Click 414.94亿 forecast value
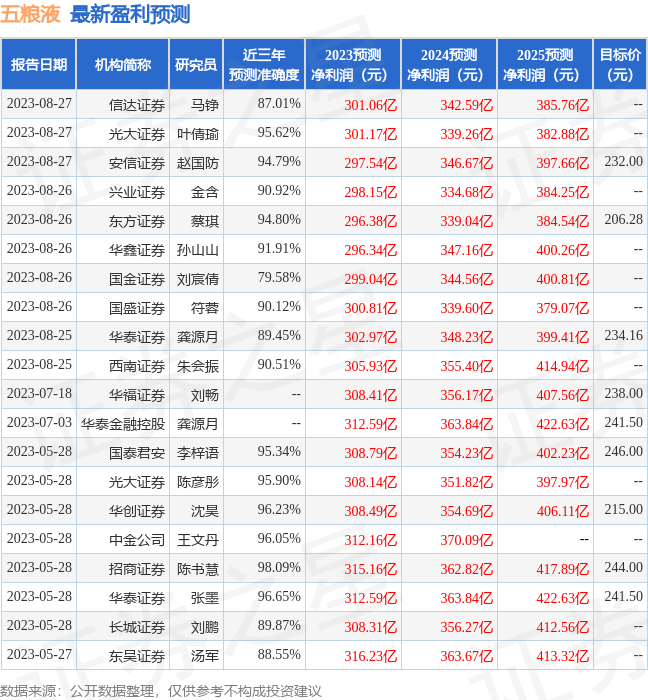Image resolution: width=648 pixels, height=700 pixels. pyautogui.click(x=563, y=367)
